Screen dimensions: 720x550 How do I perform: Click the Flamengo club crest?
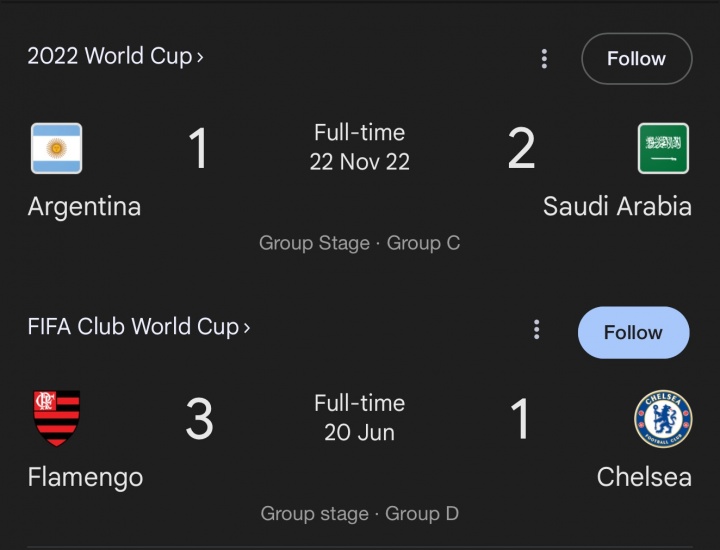point(56,419)
